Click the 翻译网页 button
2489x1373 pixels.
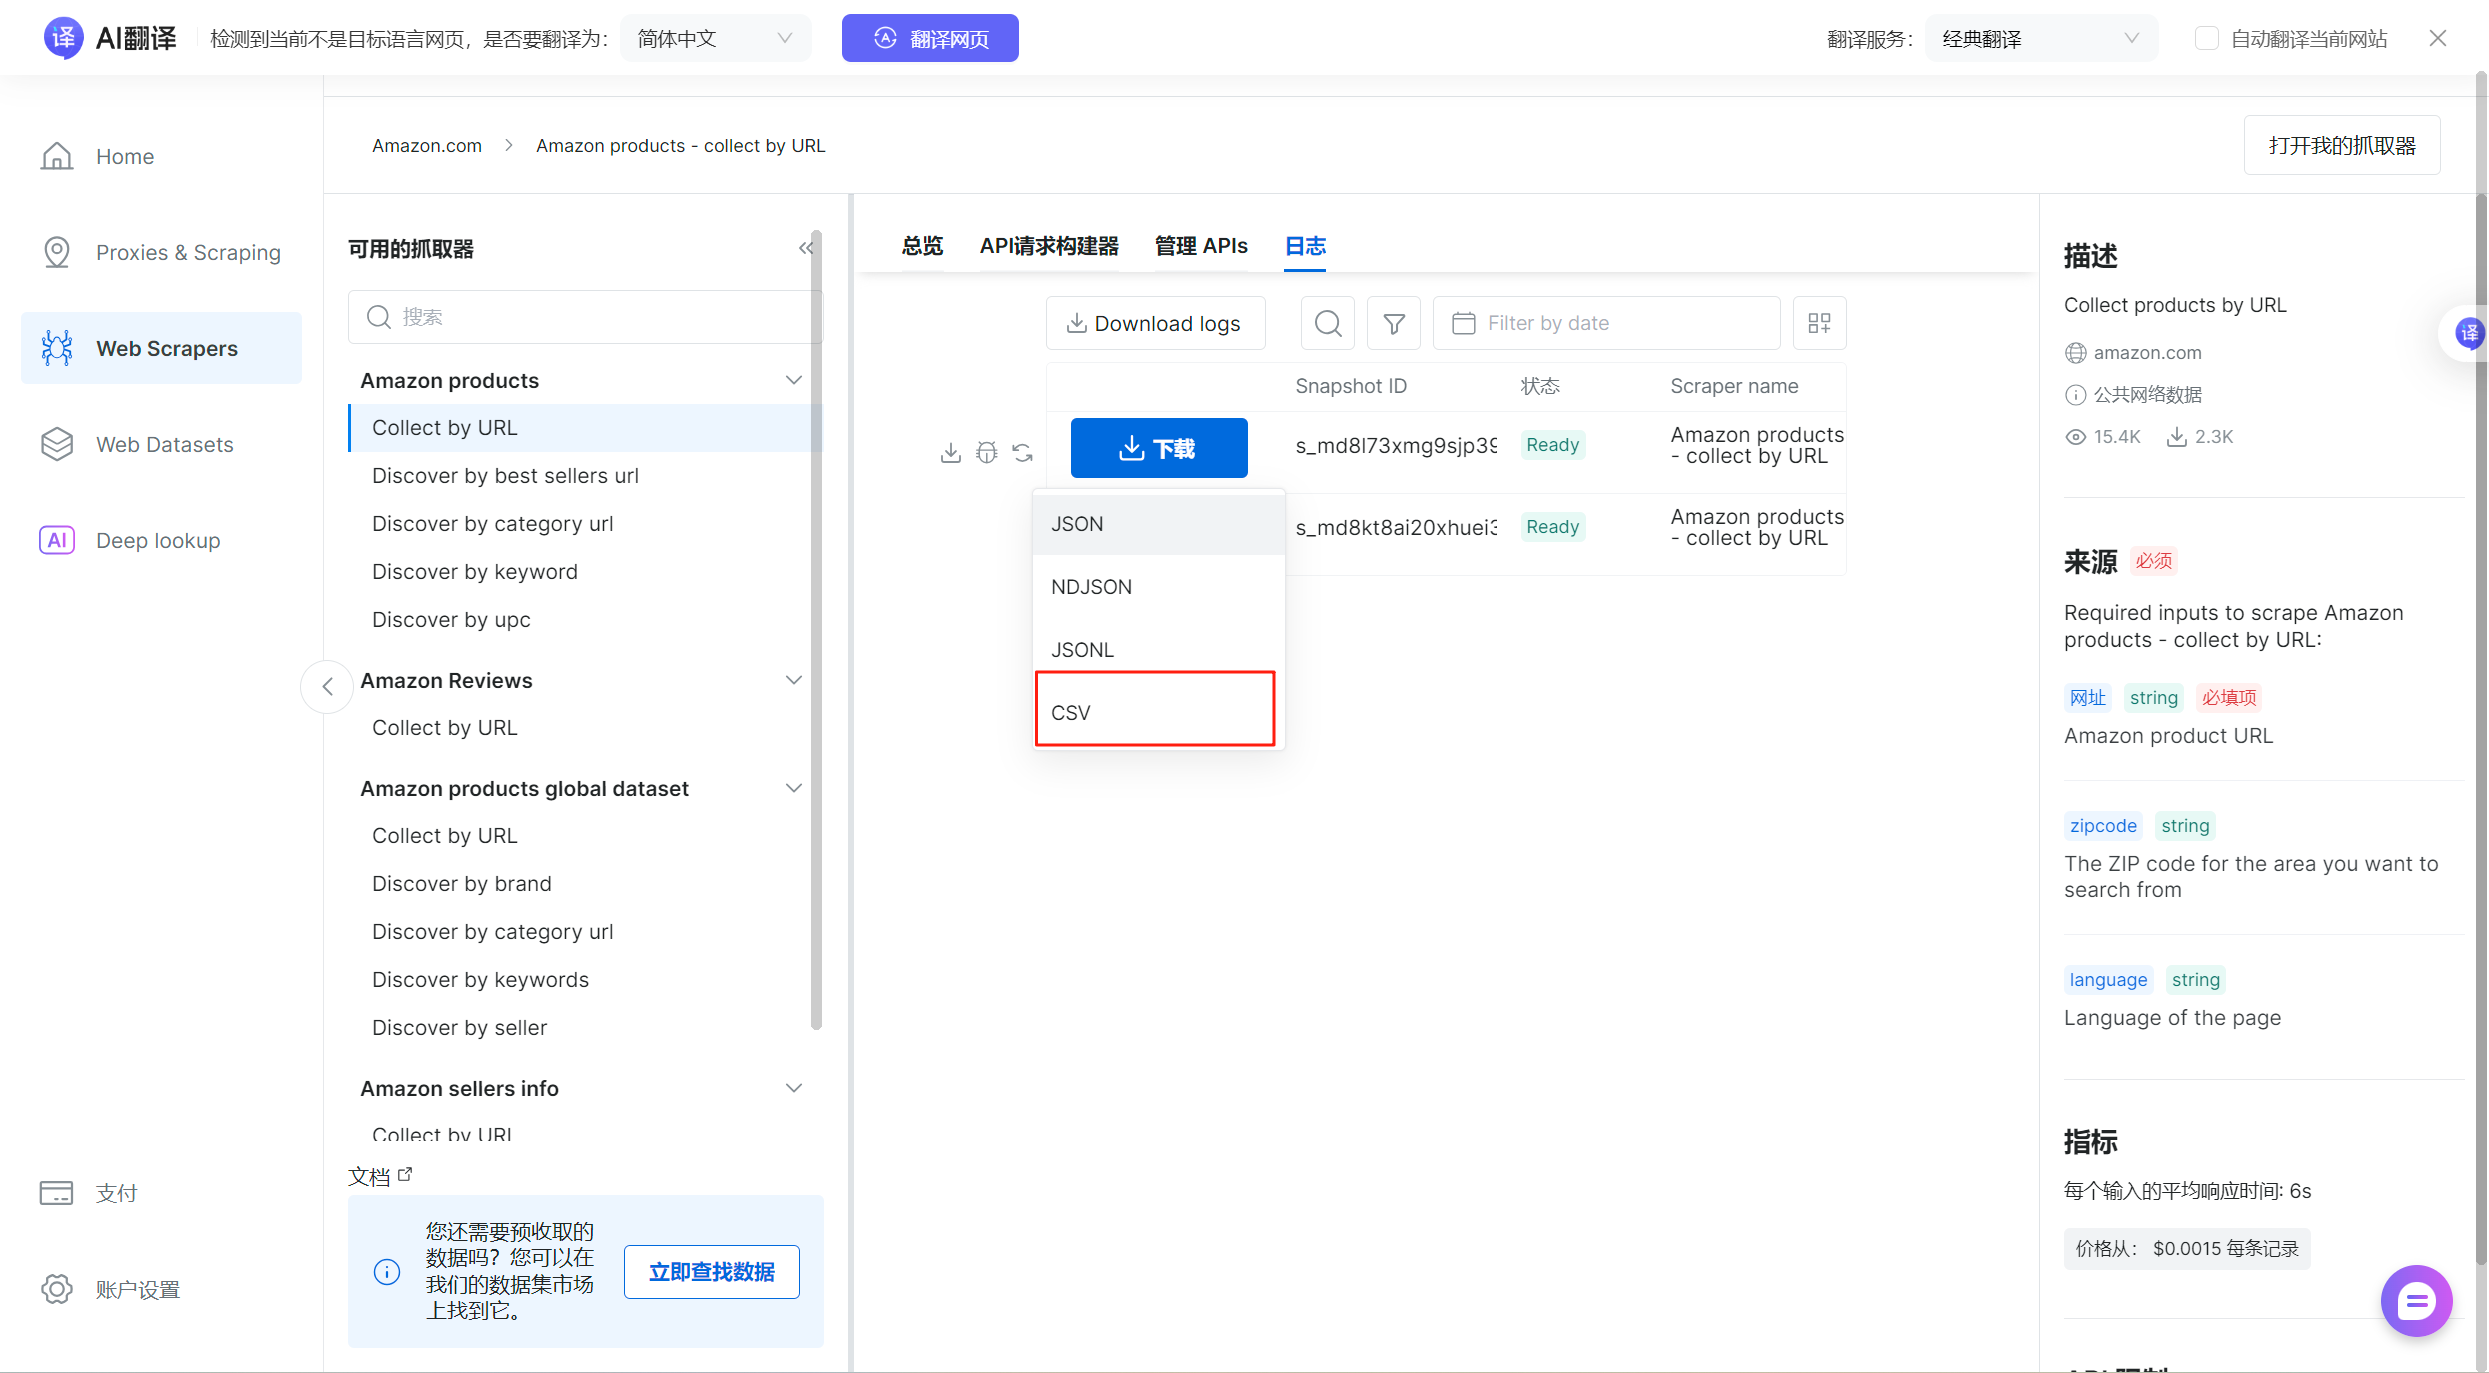click(930, 38)
